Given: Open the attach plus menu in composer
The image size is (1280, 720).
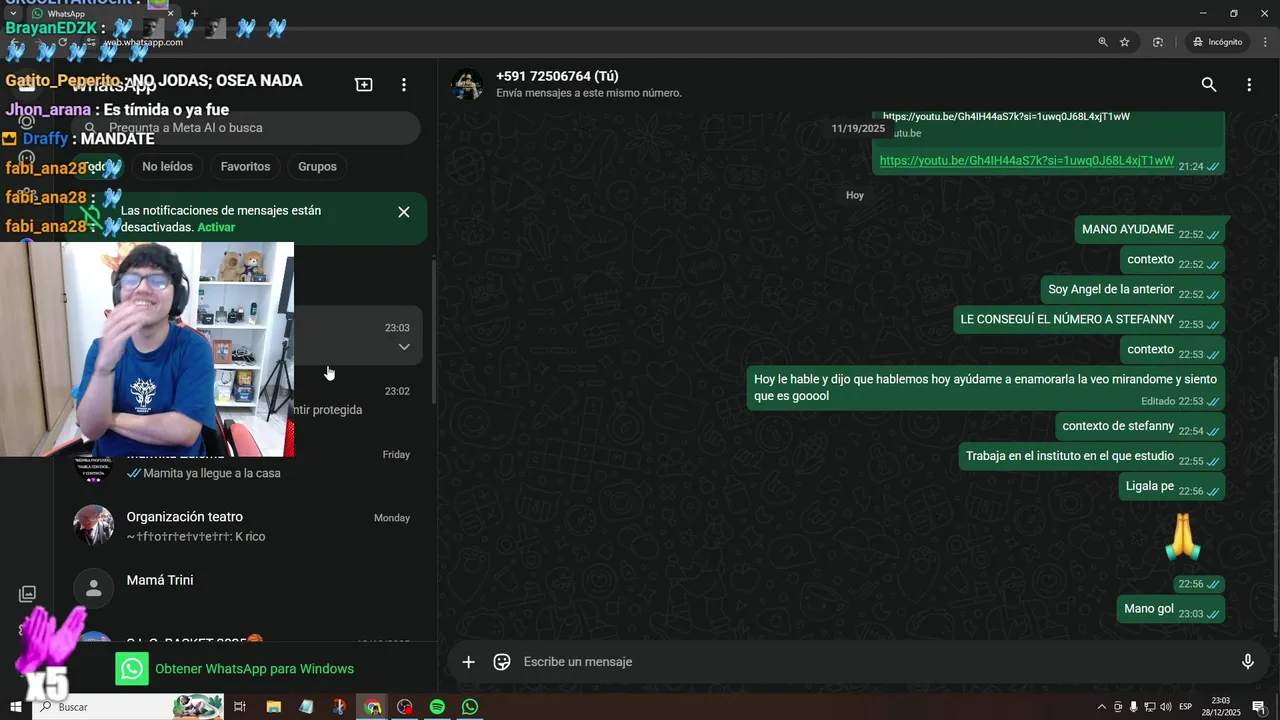Looking at the screenshot, I should coord(468,662).
